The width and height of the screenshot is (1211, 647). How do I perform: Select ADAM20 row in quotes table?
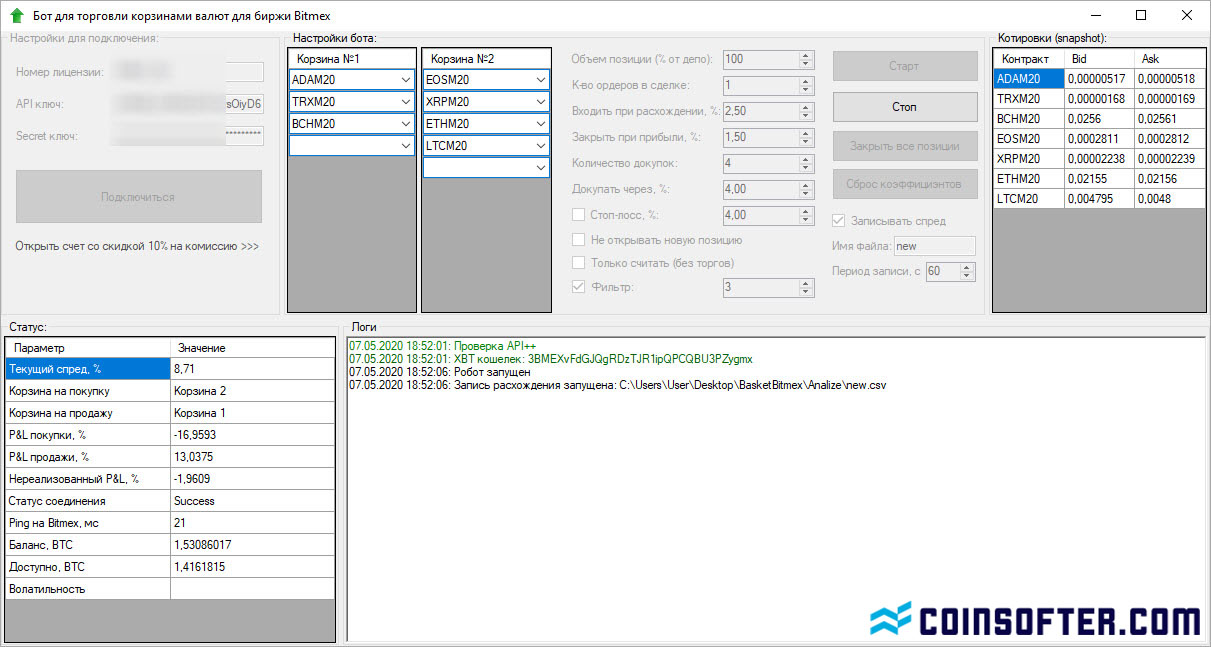1097,79
